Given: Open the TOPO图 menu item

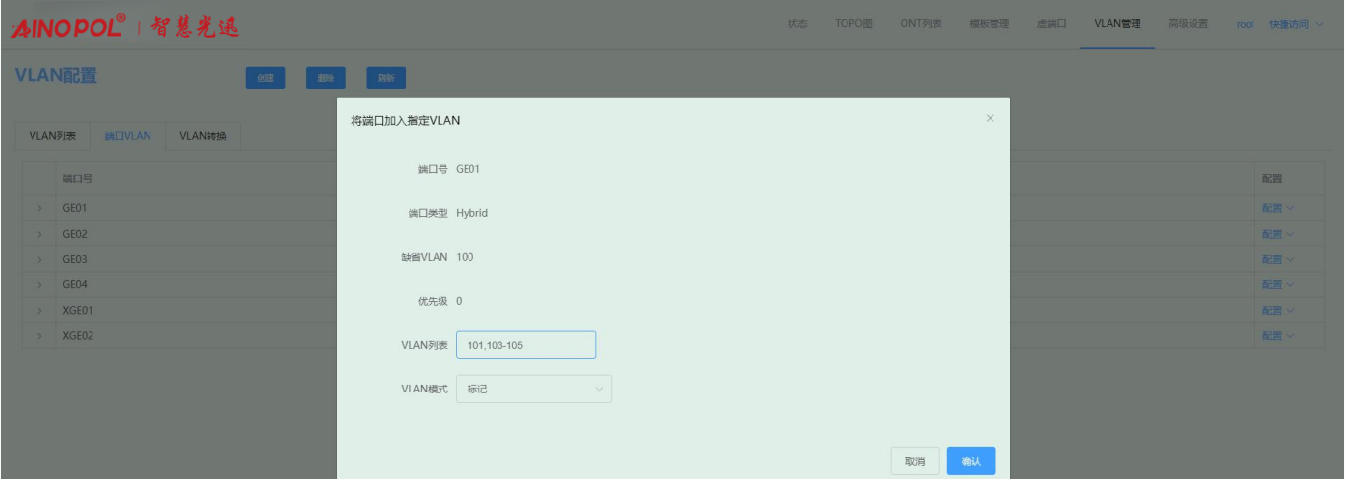Looking at the screenshot, I should click(x=853, y=24).
